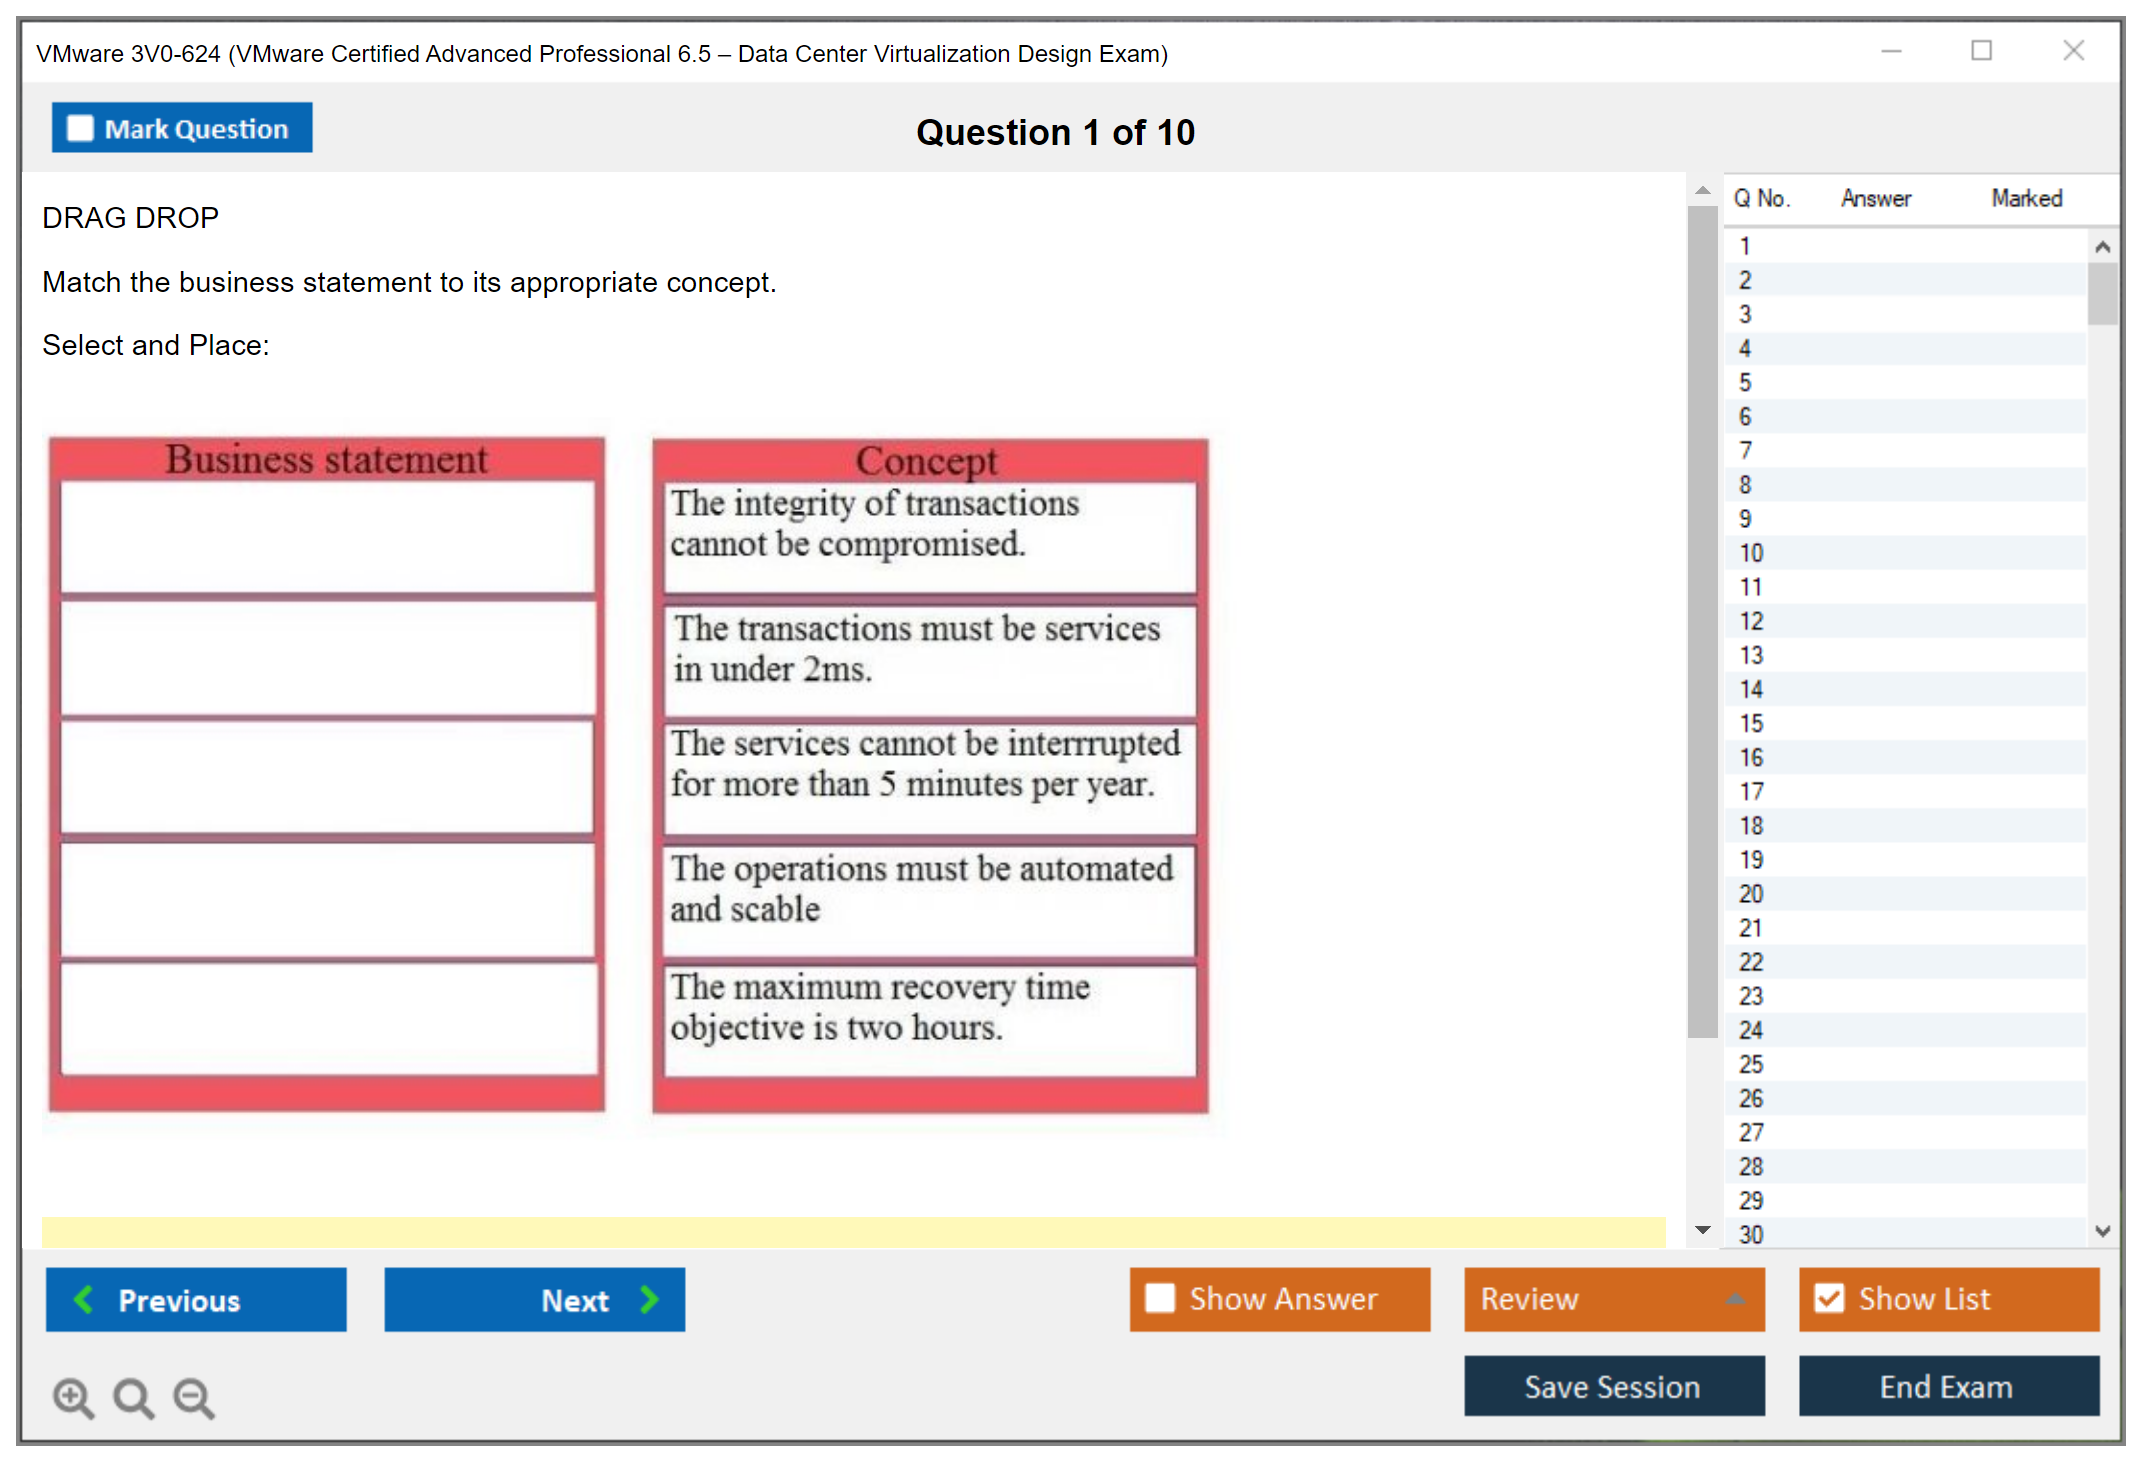Select the 'maximum recovery time objective' concept box
The image size is (2150, 1470).
click(930, 1018)
